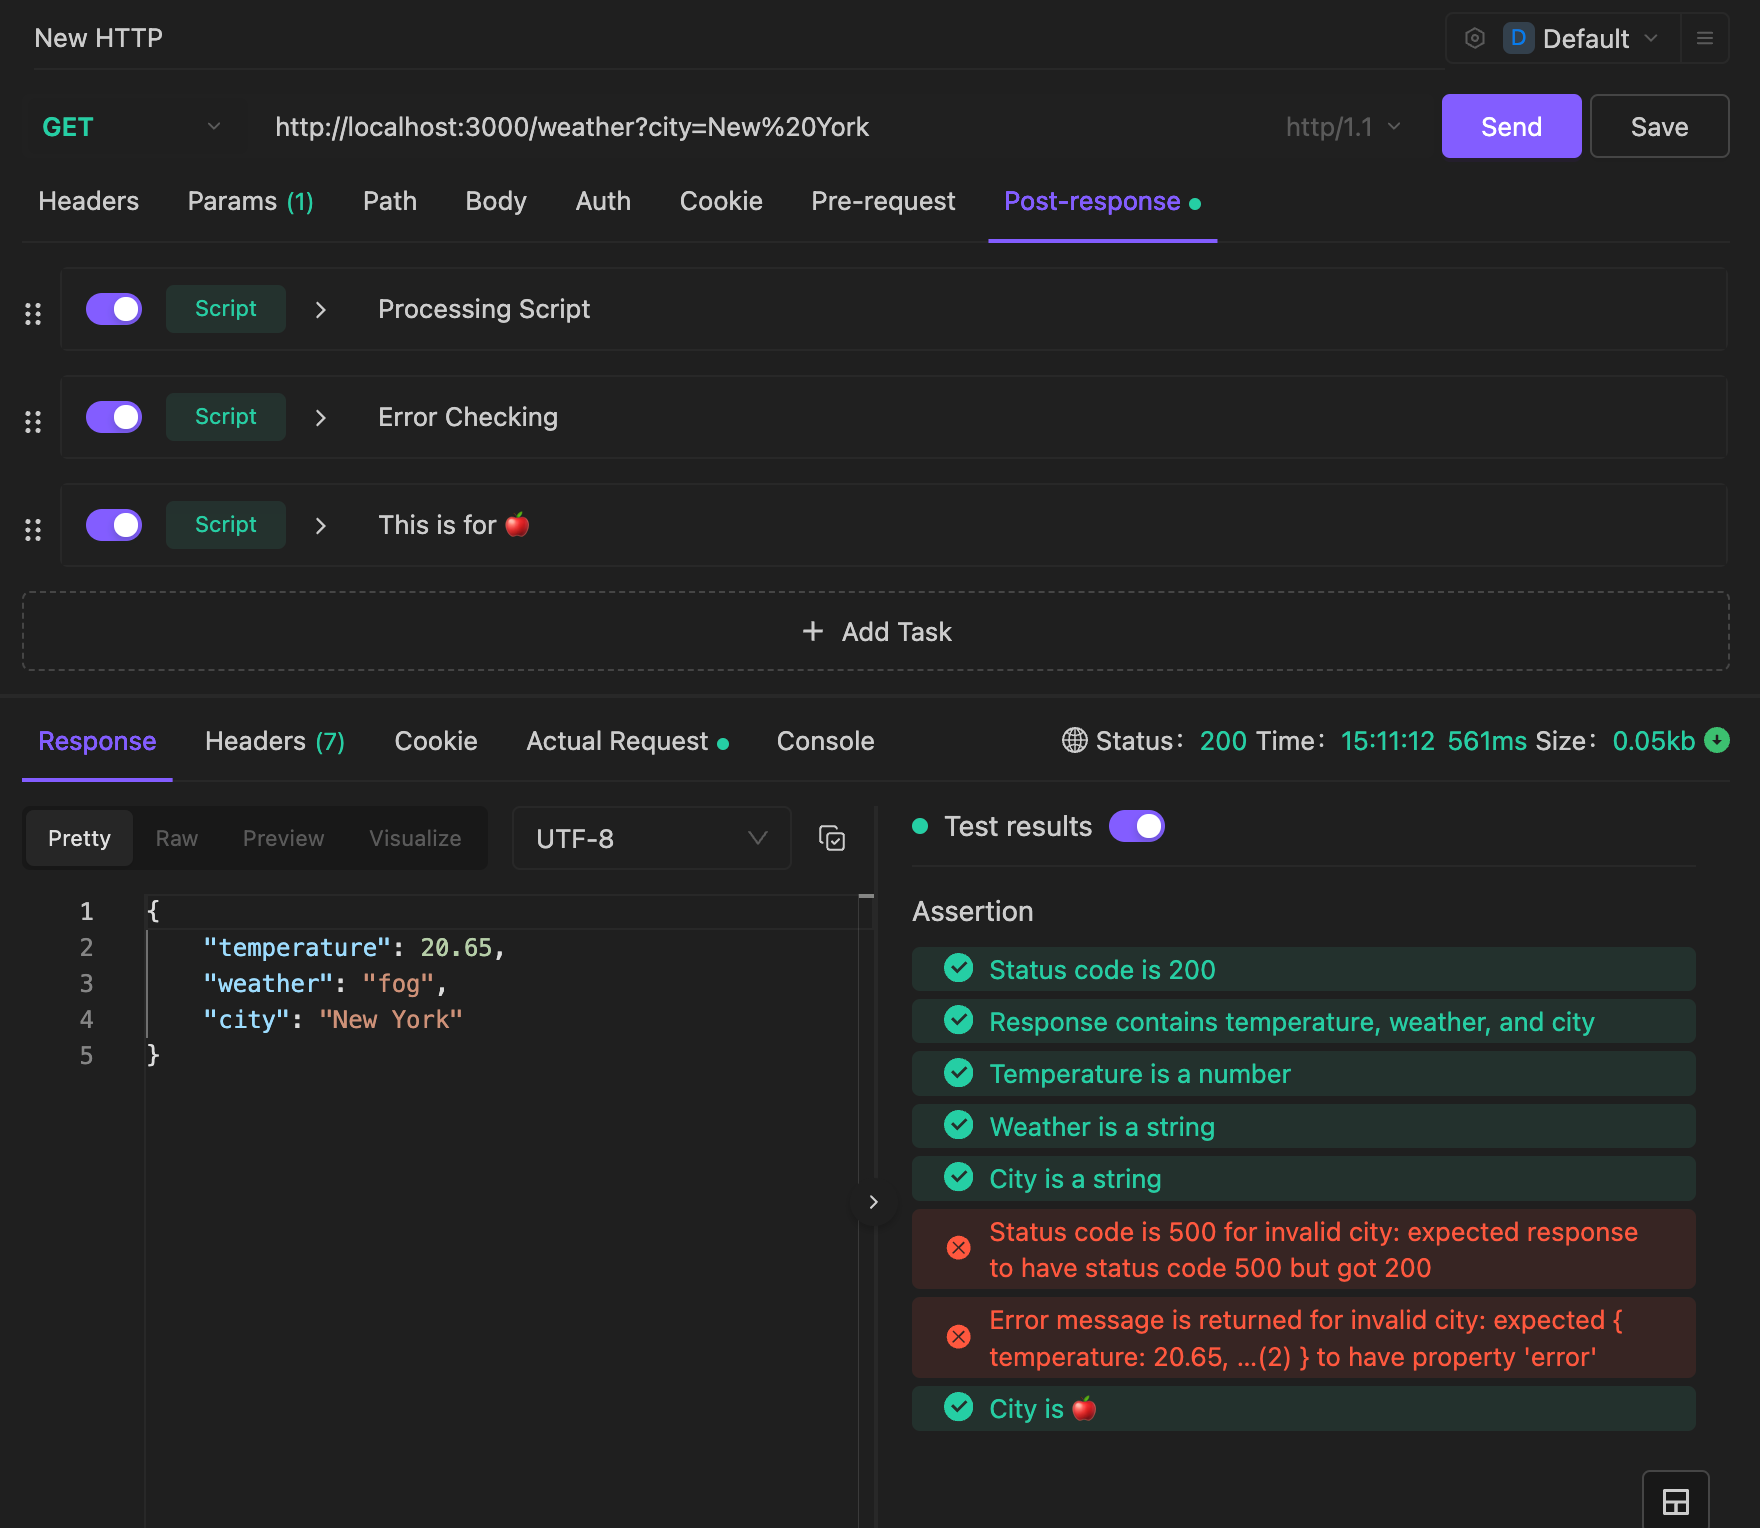Open the Body tab
Screen dimensions: 1760x1528
496,201
